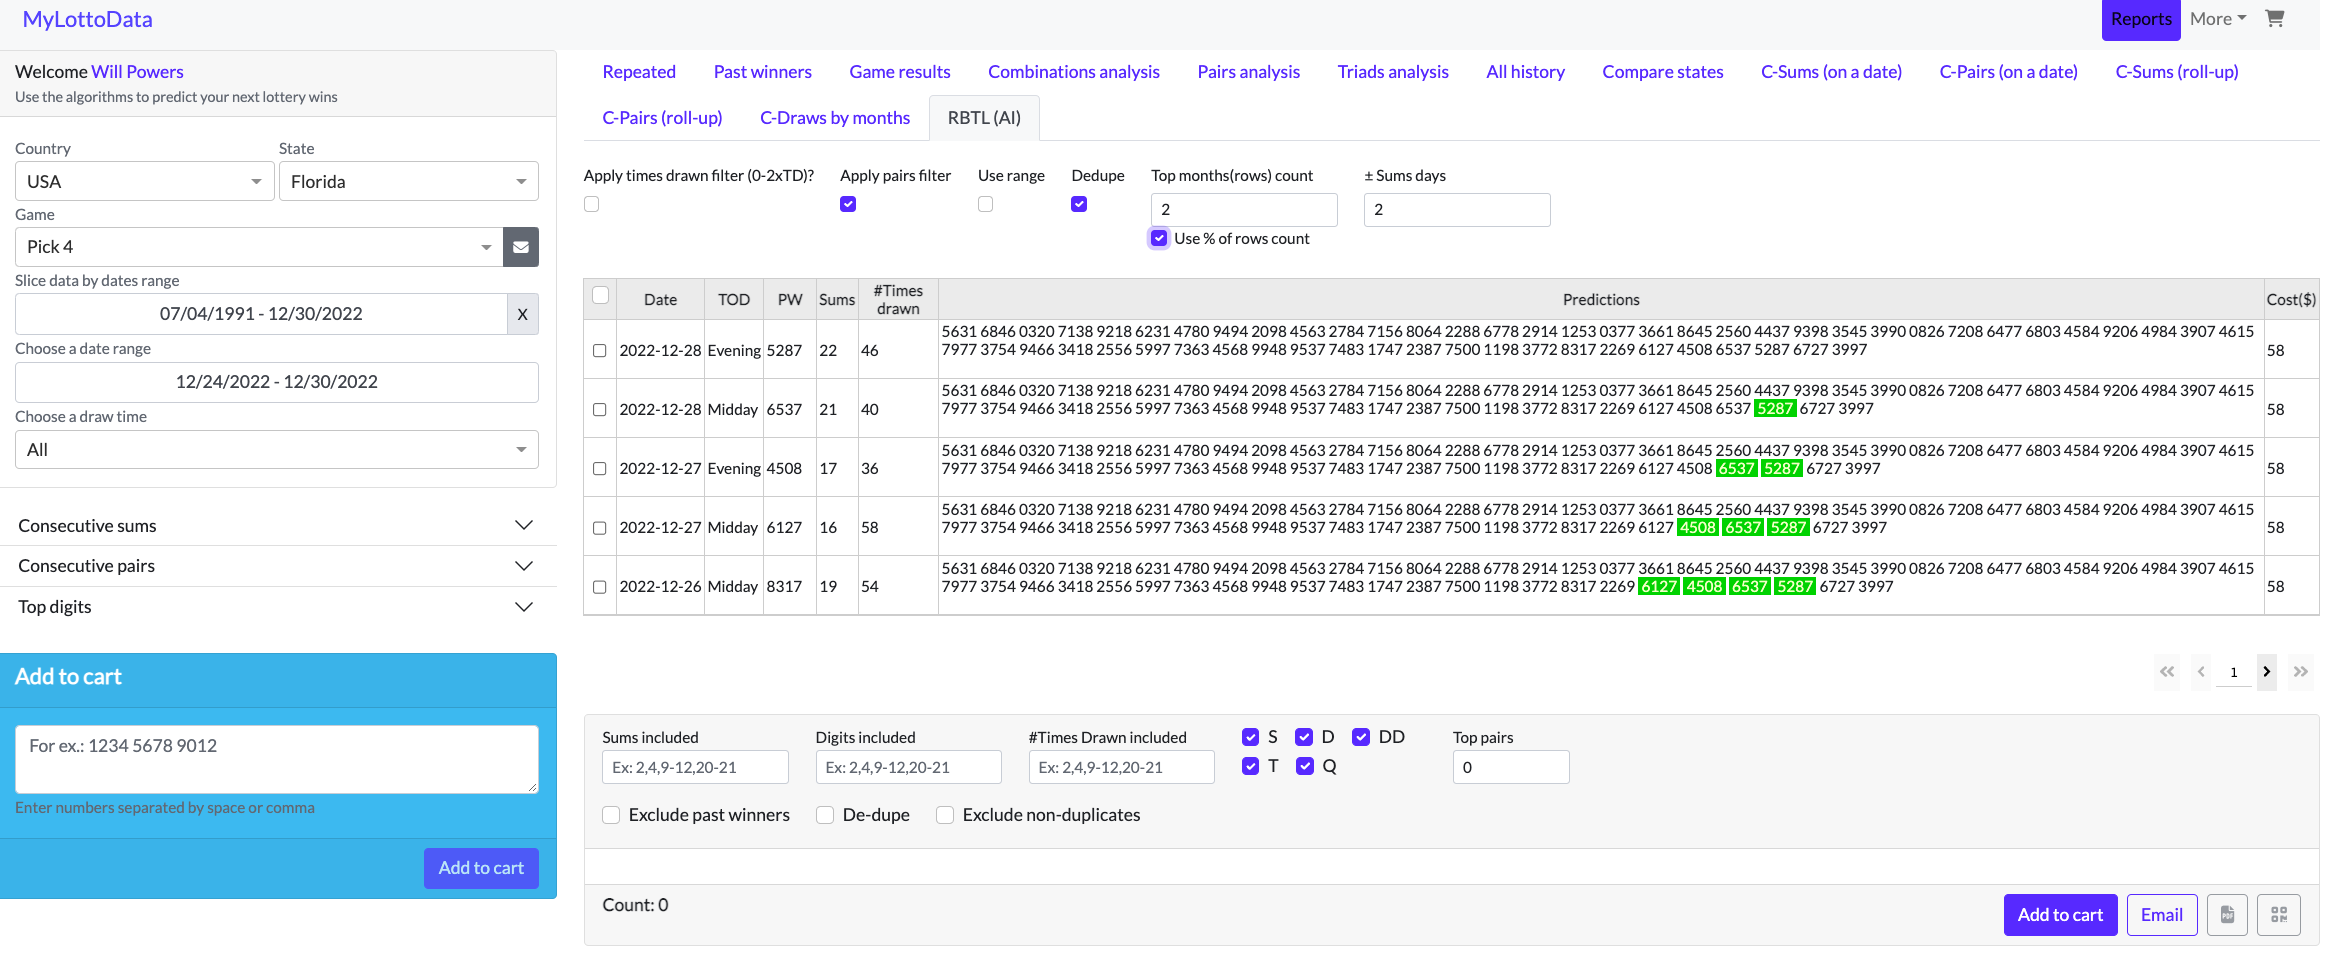2333x960 pixels.
Task: Open the shopping cart icon
Action: pyautogui.click(x=2274, y=19)
